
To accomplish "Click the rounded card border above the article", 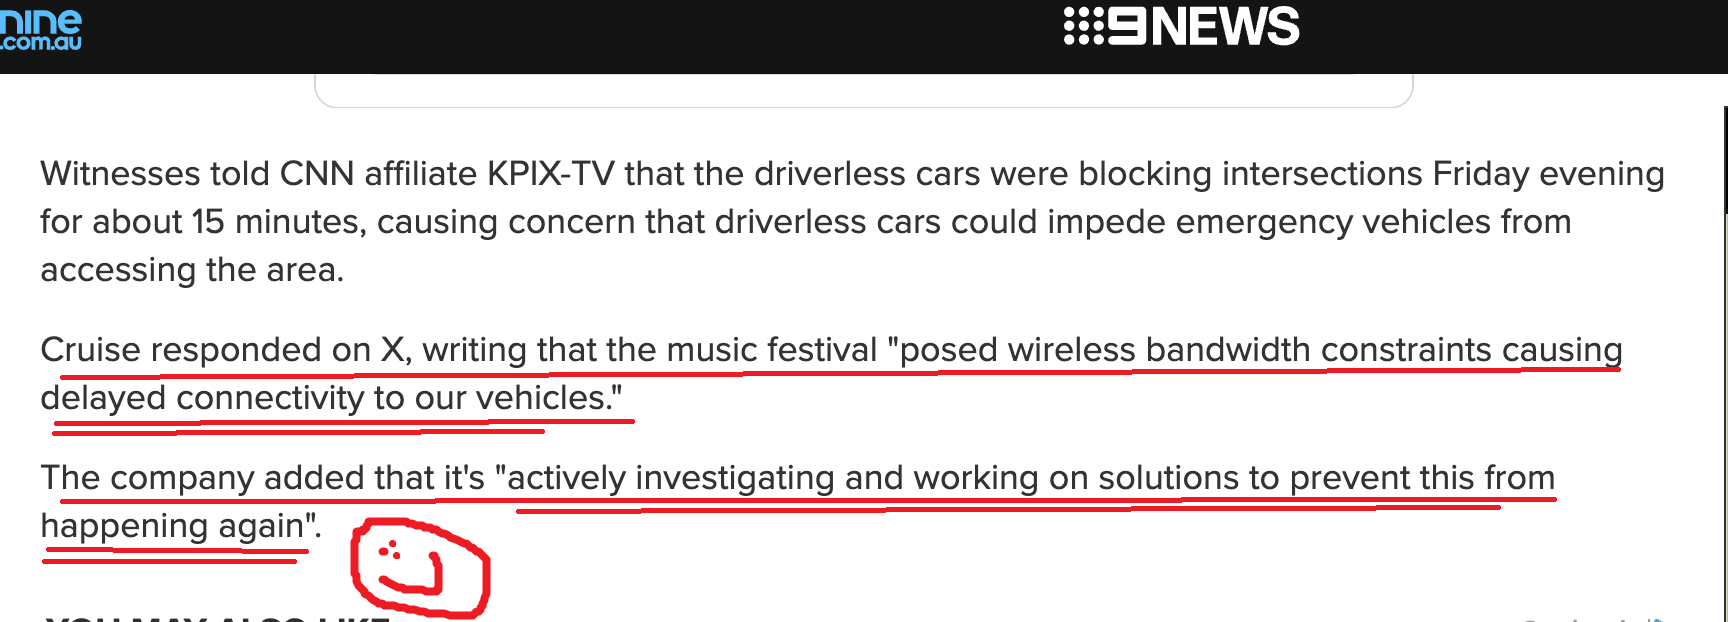I will tap(864, 106).
